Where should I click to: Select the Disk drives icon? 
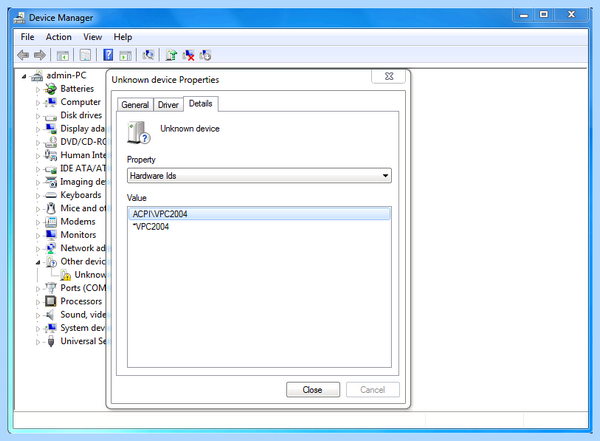51,116
